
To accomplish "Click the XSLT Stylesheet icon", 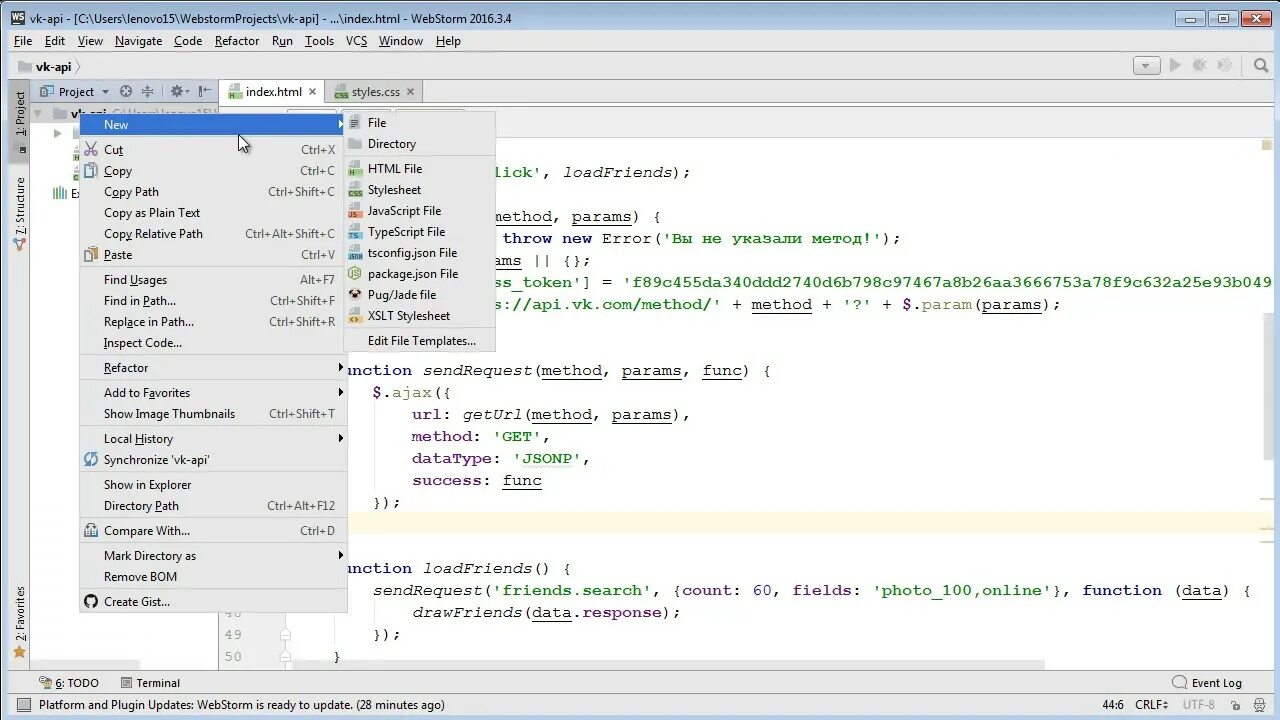I will pos(355,316).
